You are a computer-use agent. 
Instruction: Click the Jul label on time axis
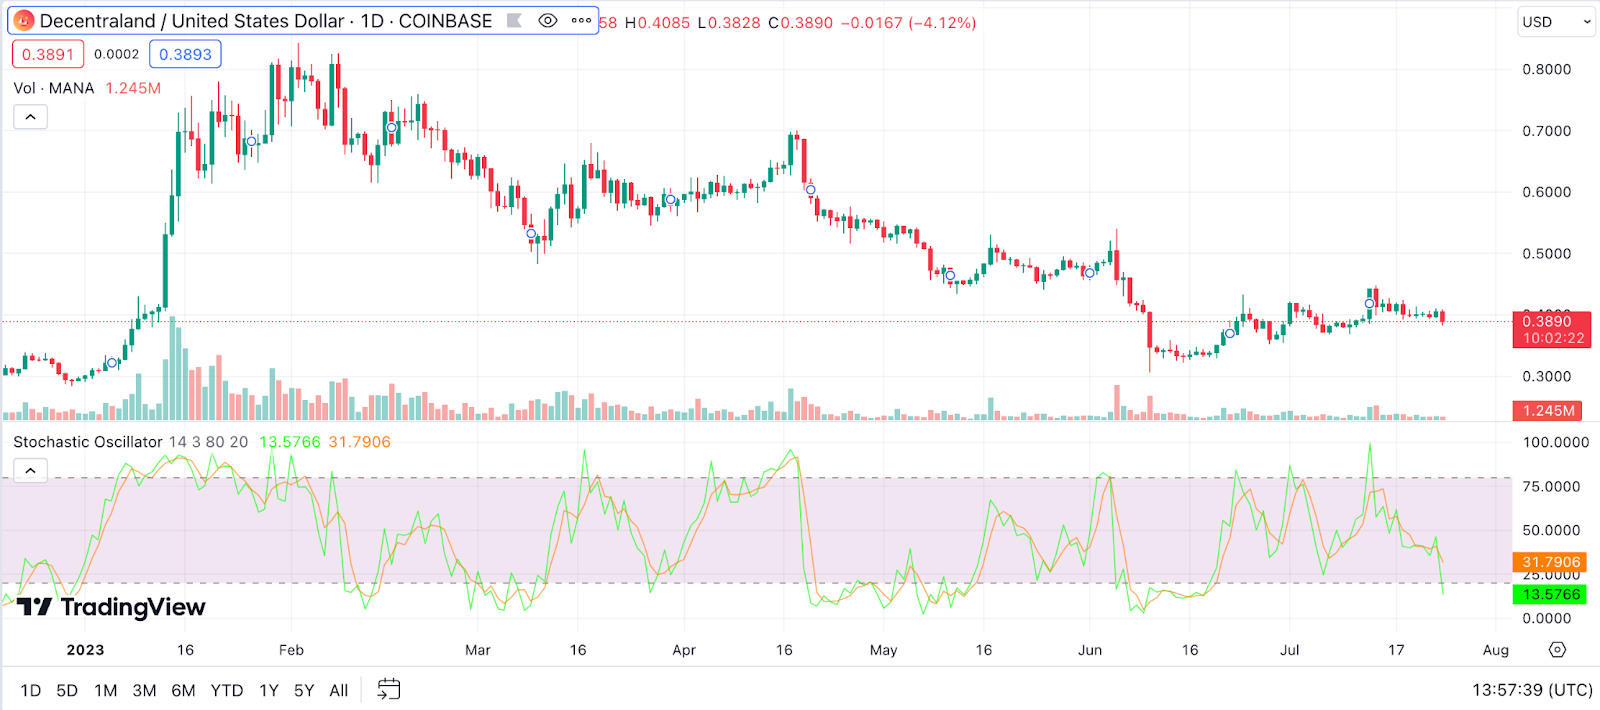coord(1290,650)
